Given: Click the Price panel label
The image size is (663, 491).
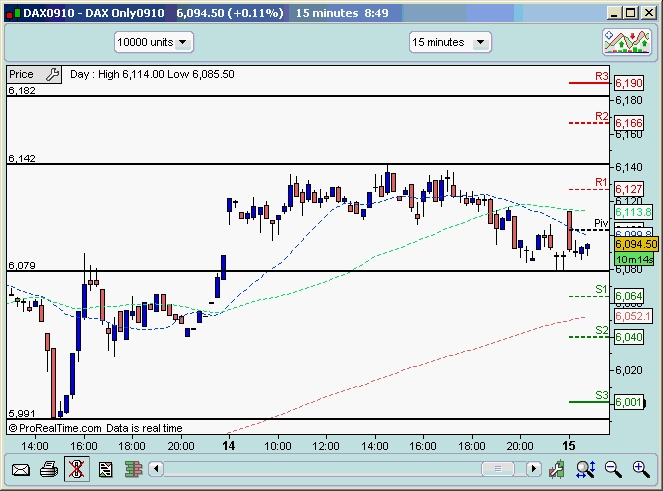Looking at the screenshot, I should [x=21, y=74].
